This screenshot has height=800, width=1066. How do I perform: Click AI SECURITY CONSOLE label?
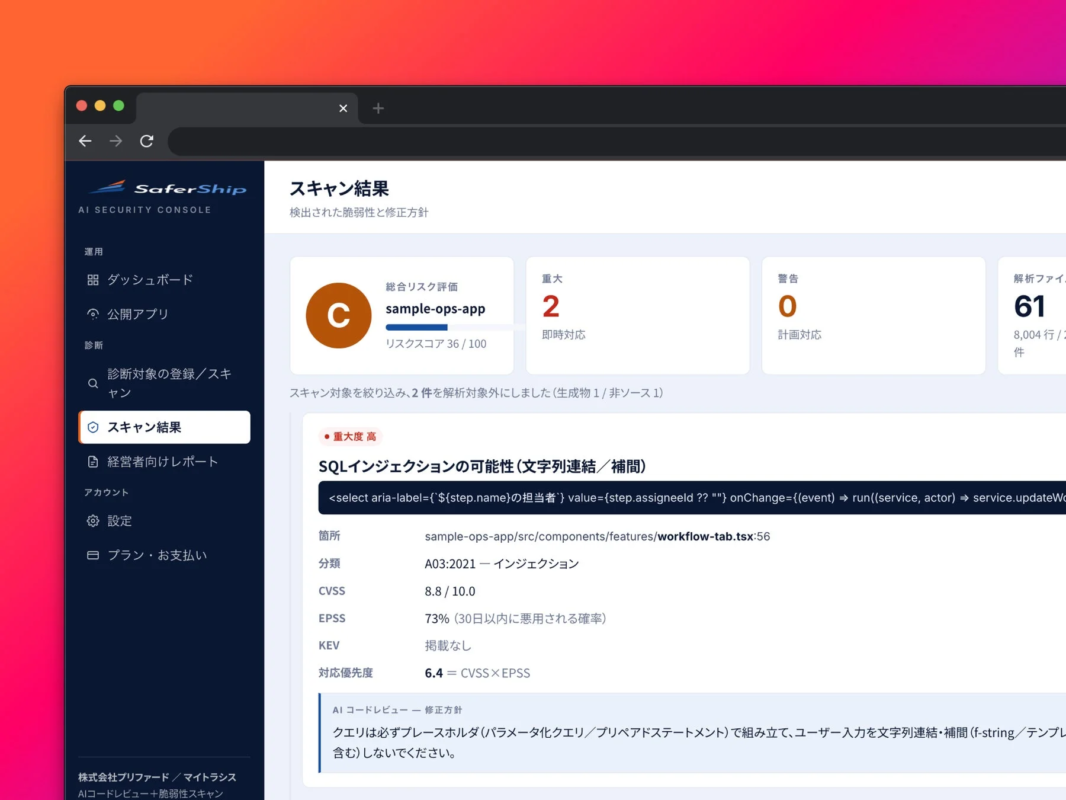145,210
